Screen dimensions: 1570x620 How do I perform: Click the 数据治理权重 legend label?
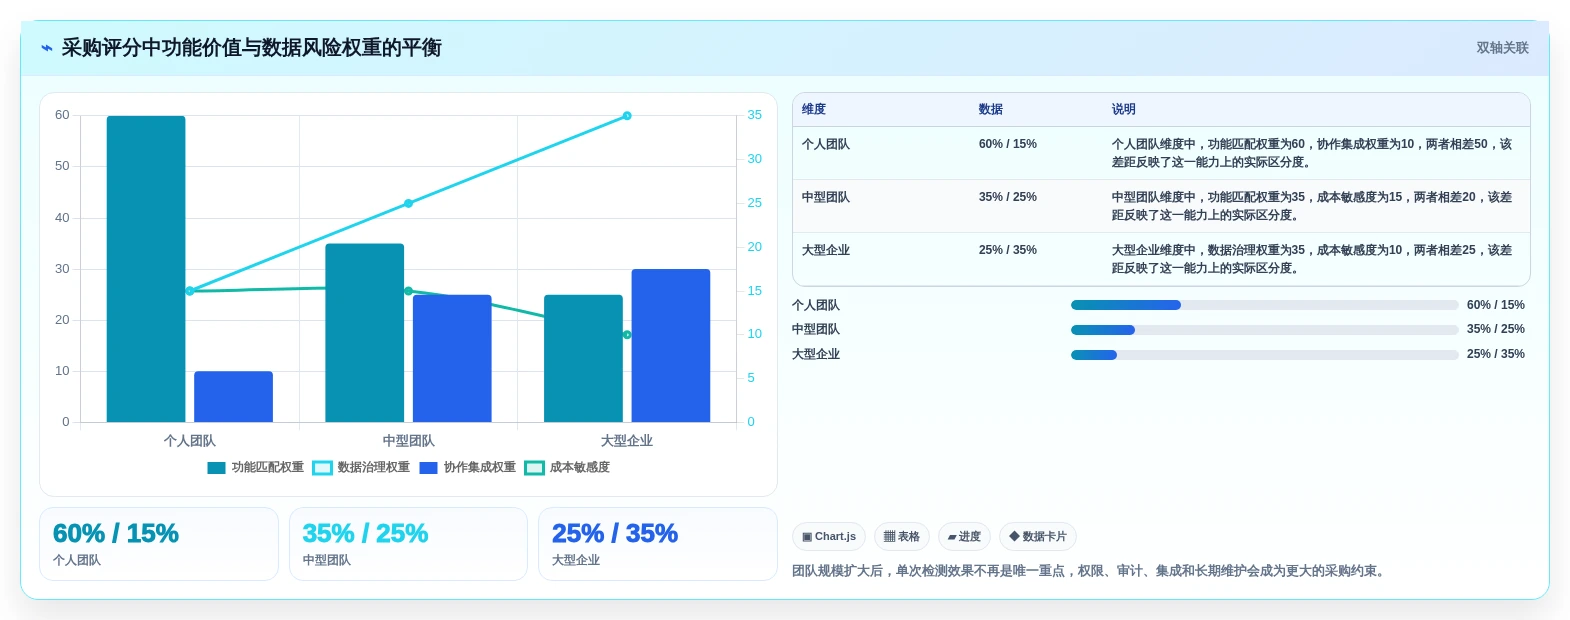pos(373,468)
